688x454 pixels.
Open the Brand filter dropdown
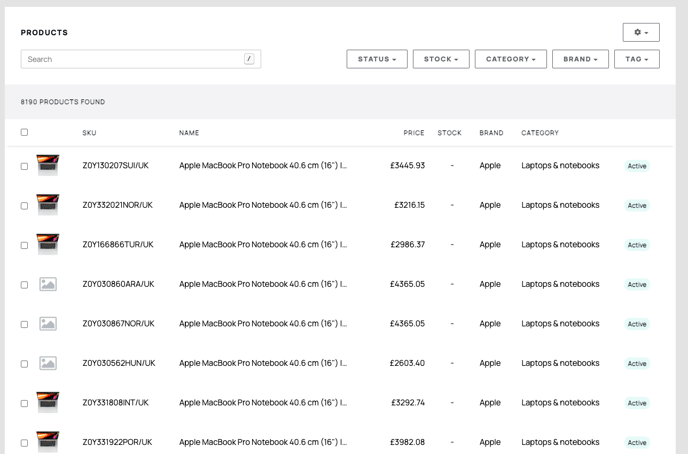coord(580,59)
